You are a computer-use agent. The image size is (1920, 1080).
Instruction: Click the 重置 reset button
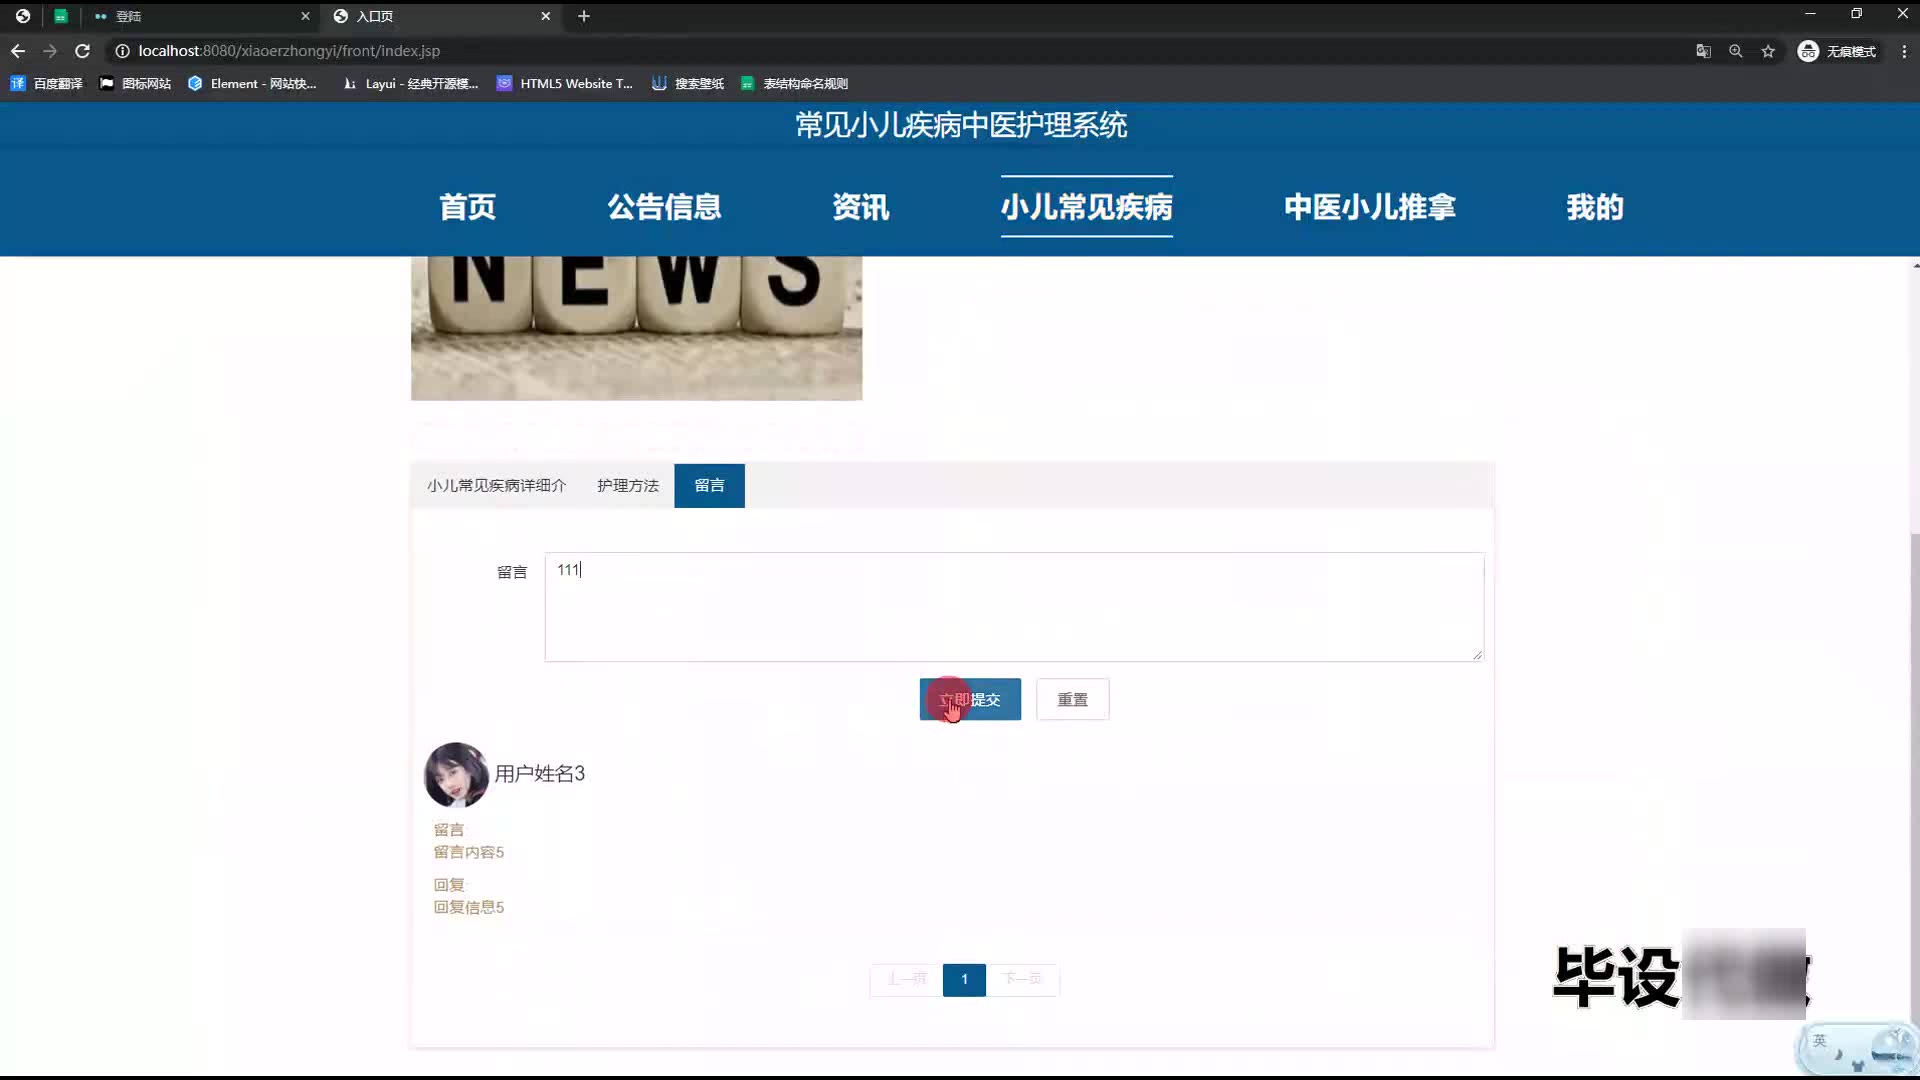click(x=1072, y=700)
